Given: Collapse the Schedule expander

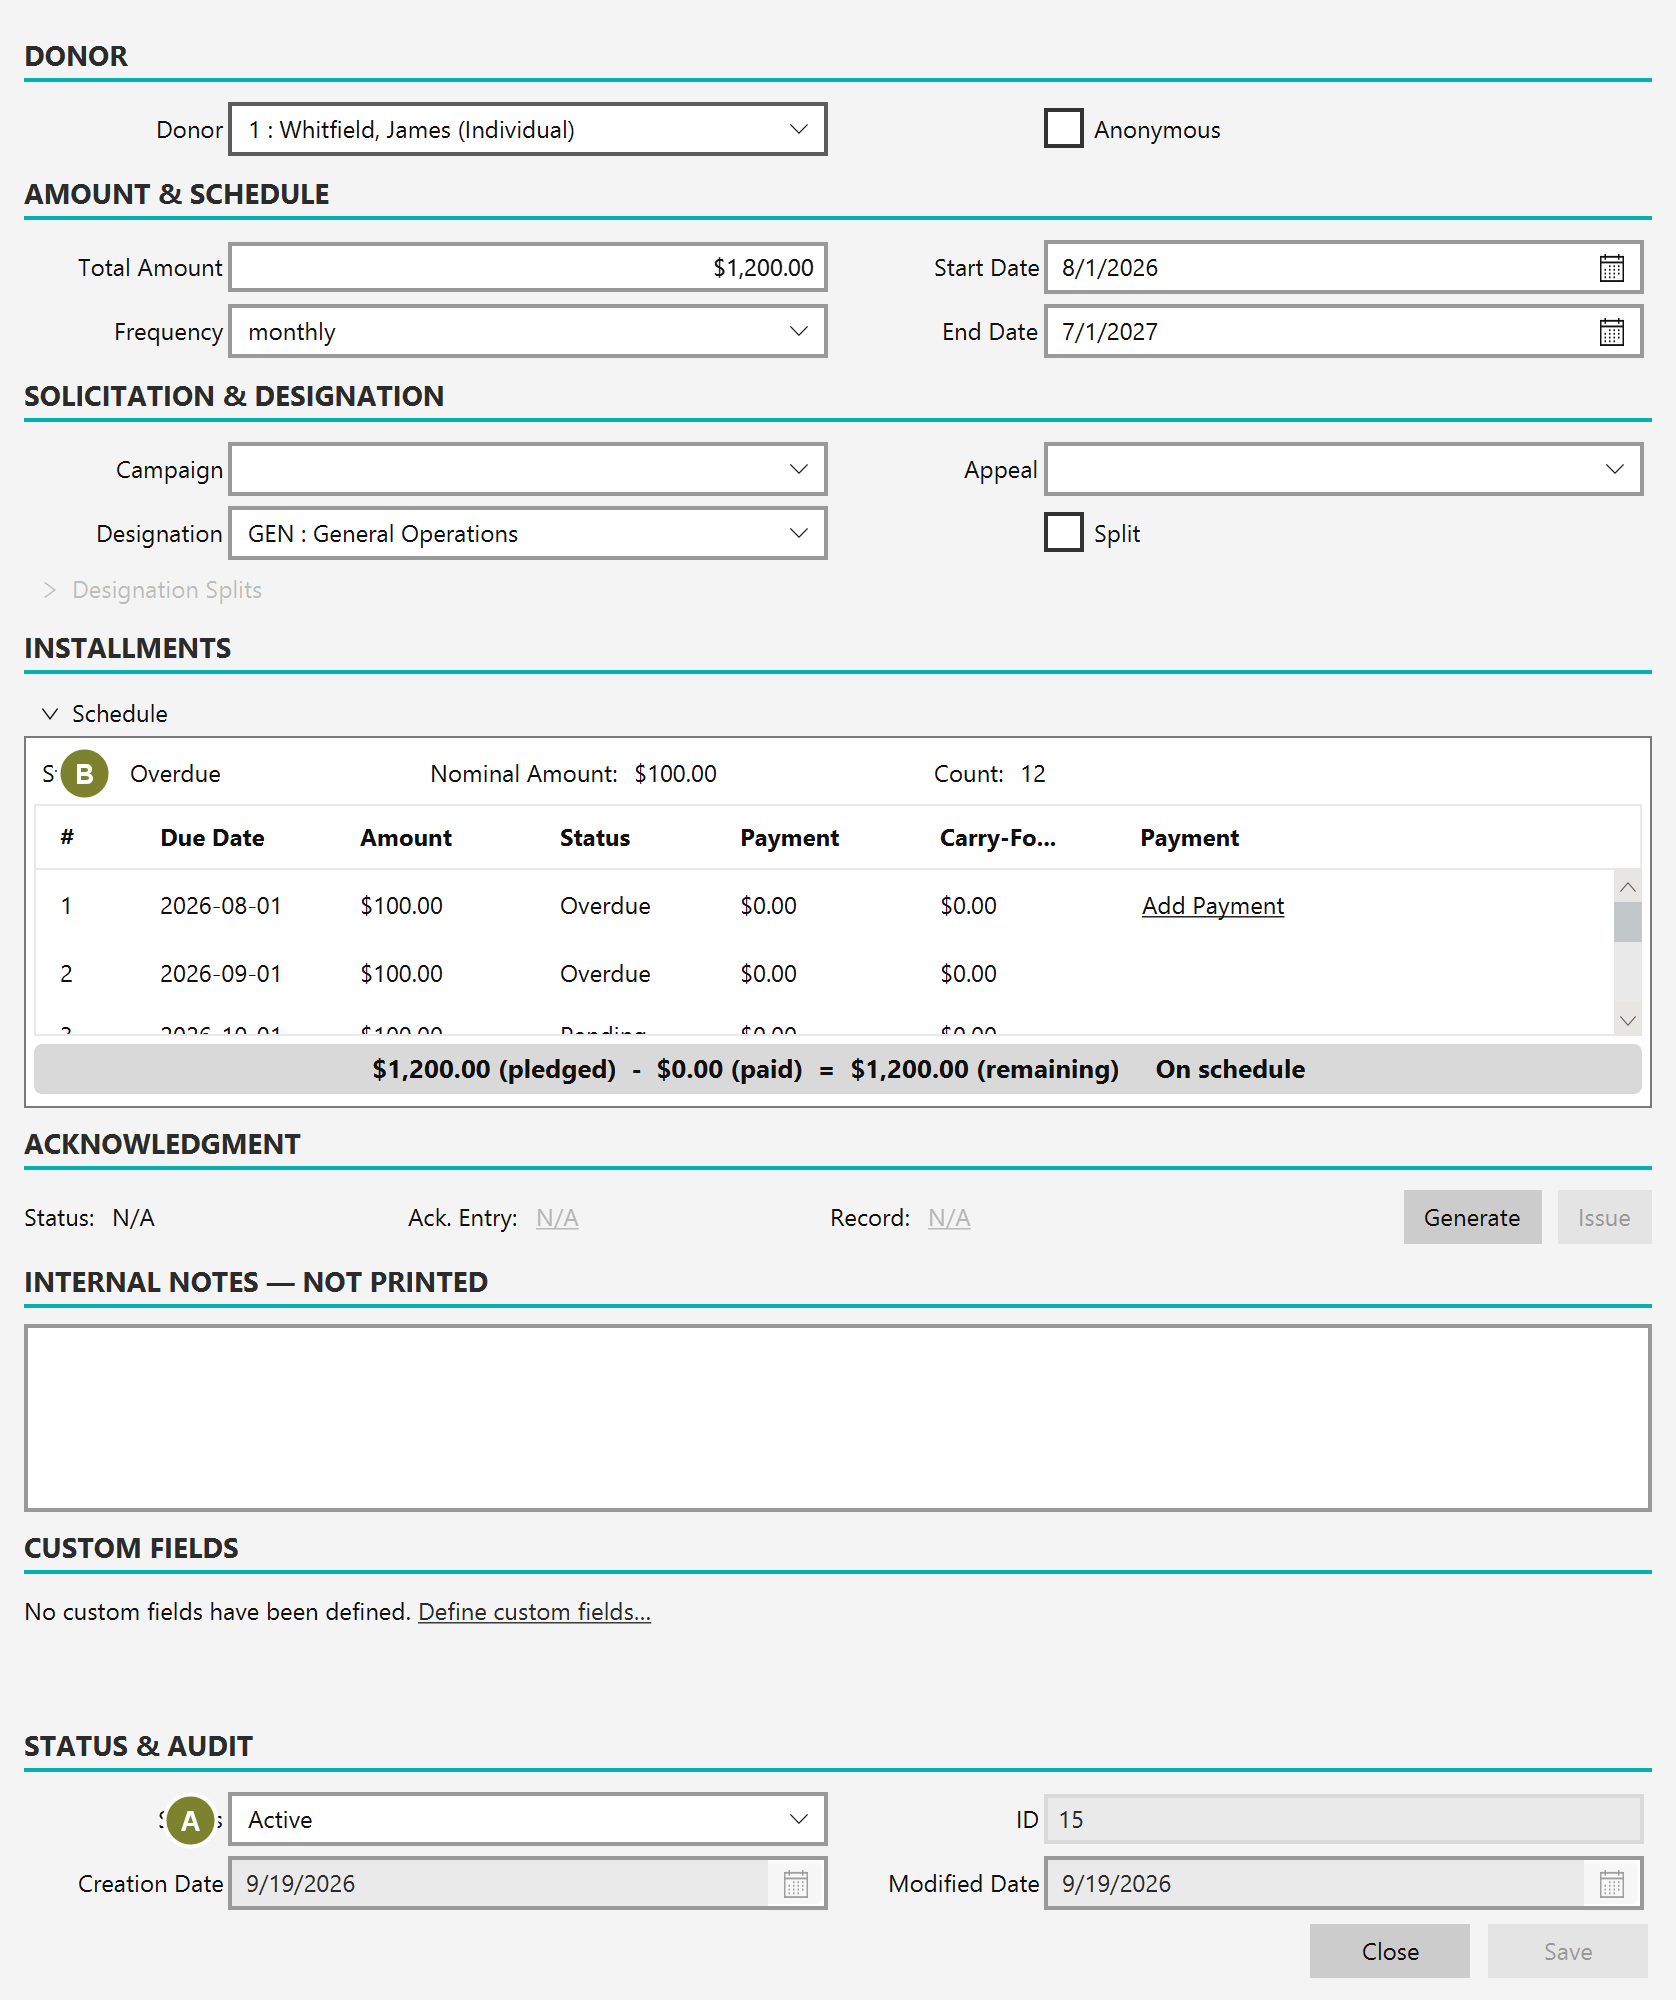Looking at the screenshot, I should [105, 714].
